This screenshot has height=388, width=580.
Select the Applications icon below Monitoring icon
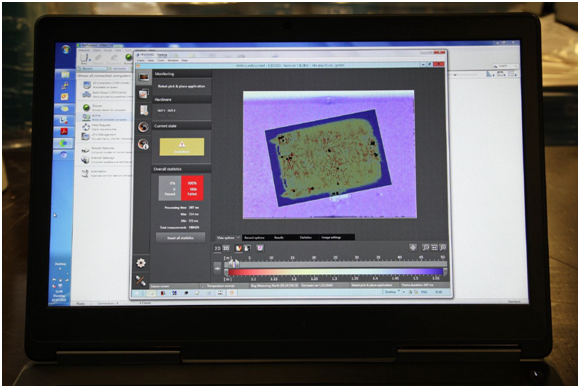(144, 94)
